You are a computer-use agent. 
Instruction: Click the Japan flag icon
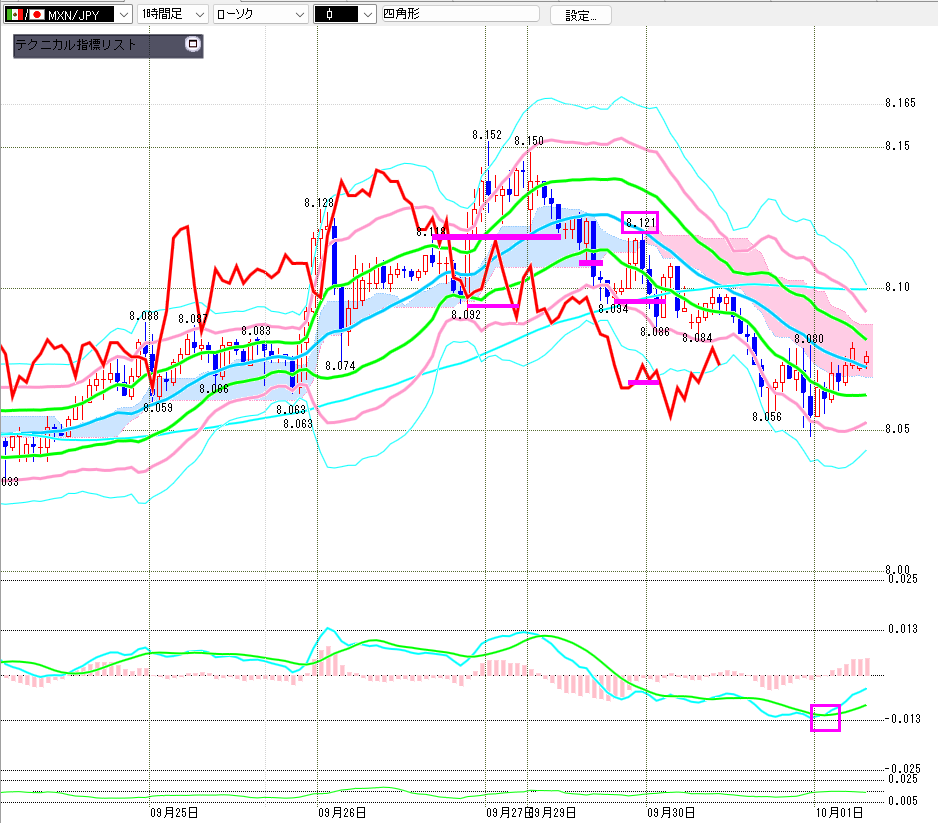click(37, 15)
